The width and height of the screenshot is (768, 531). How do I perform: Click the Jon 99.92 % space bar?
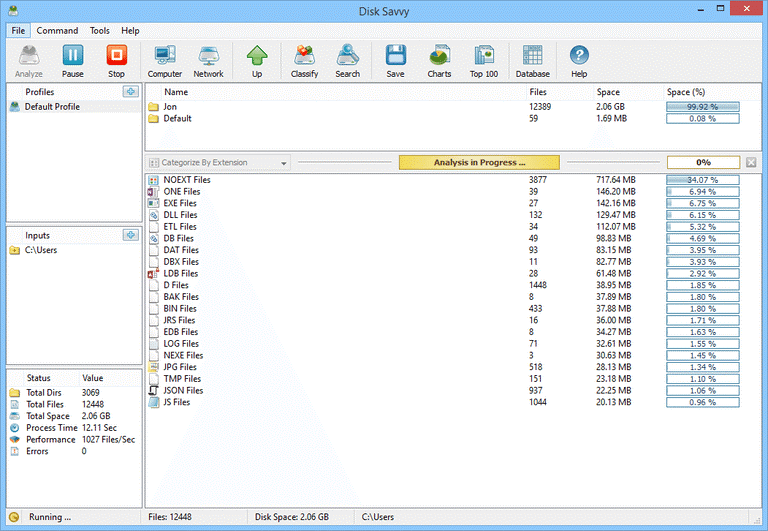(702, 107)
